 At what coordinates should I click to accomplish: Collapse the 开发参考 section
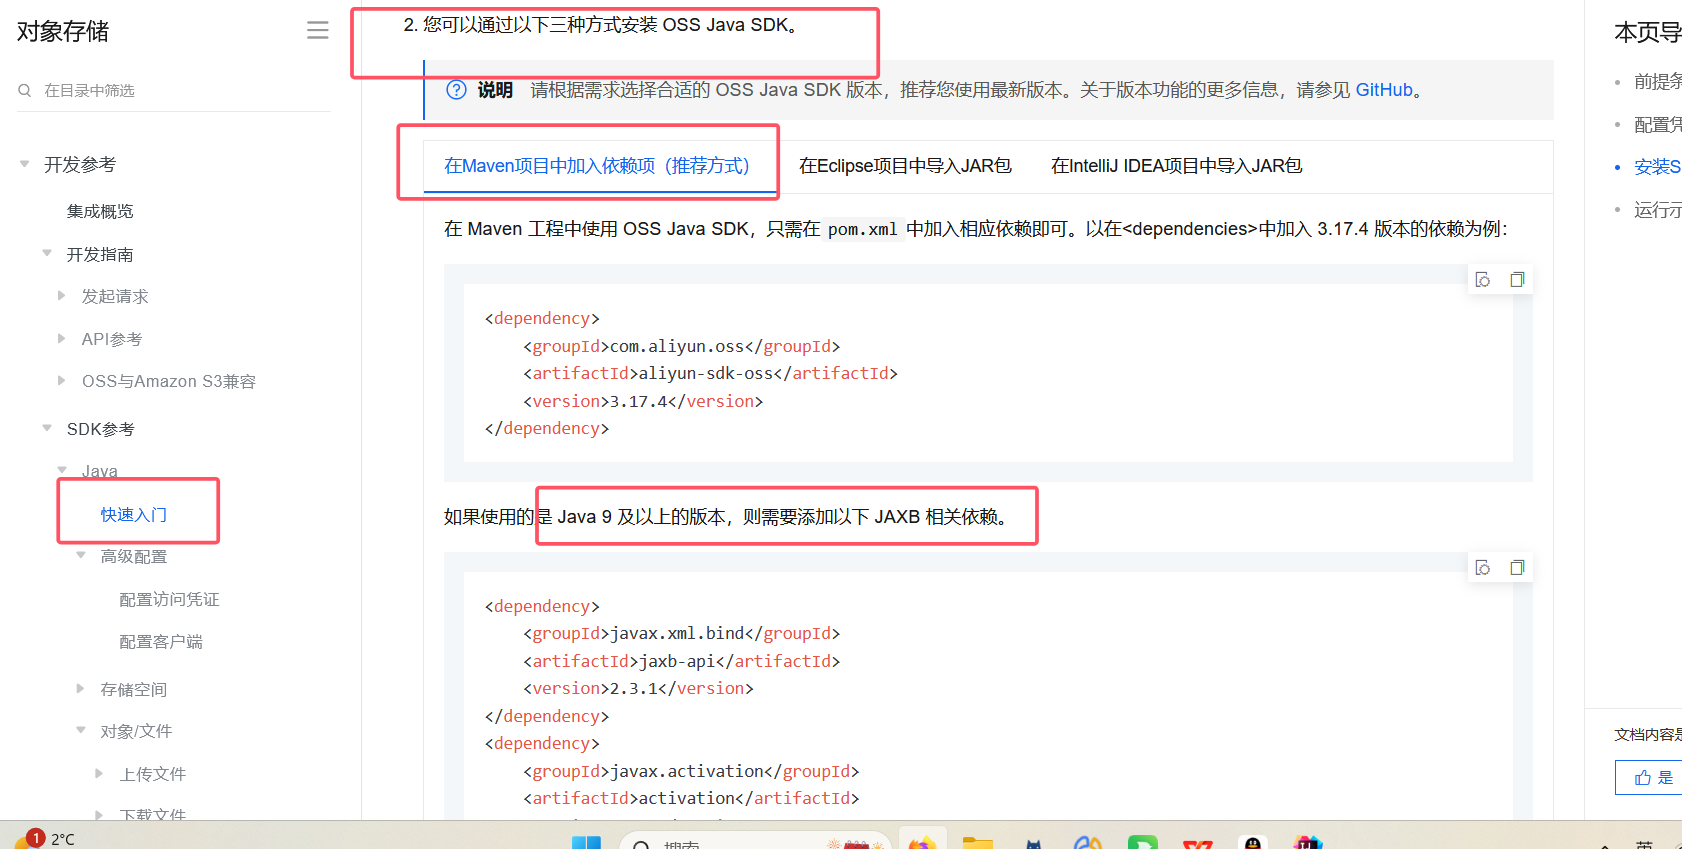pos(24,164)
